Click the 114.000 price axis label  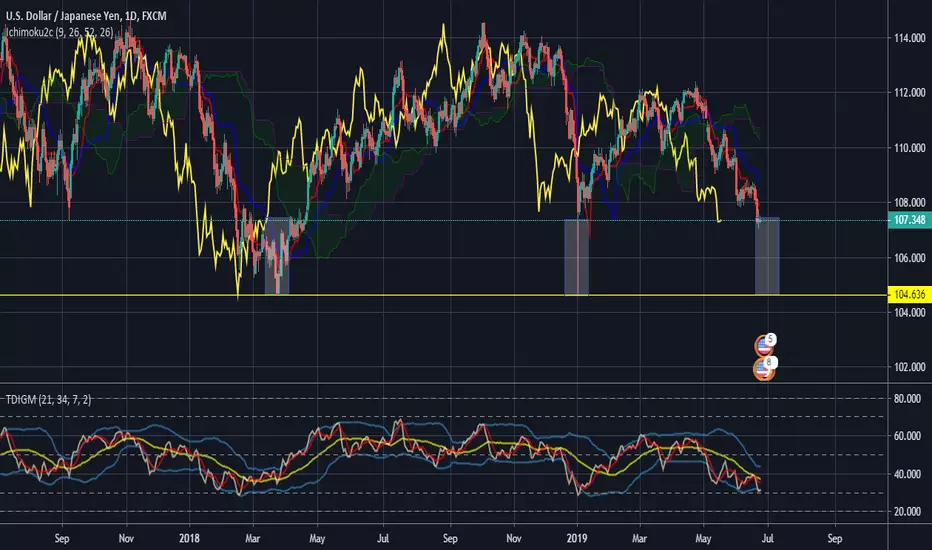point(909,38)
